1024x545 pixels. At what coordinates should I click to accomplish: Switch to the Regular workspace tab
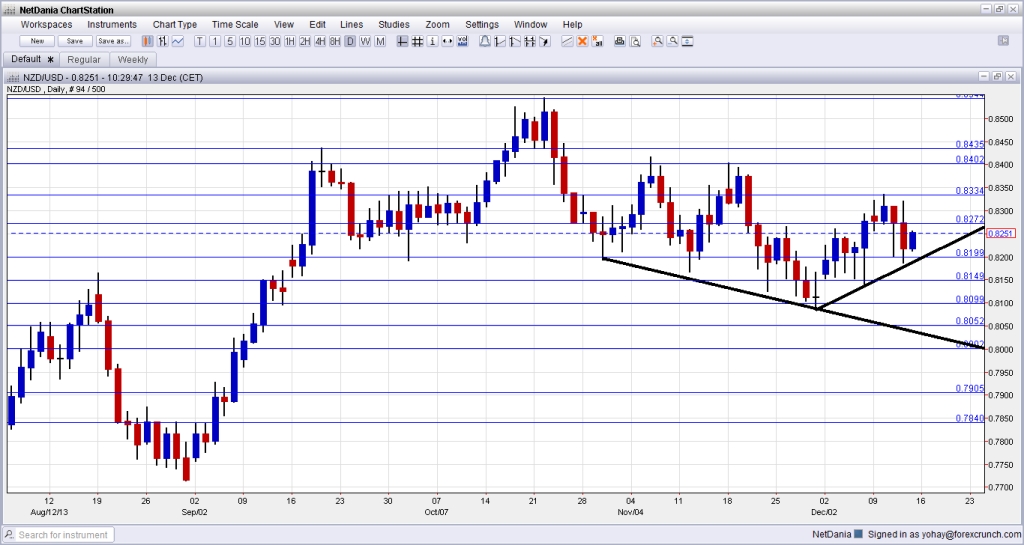(84, 59)
